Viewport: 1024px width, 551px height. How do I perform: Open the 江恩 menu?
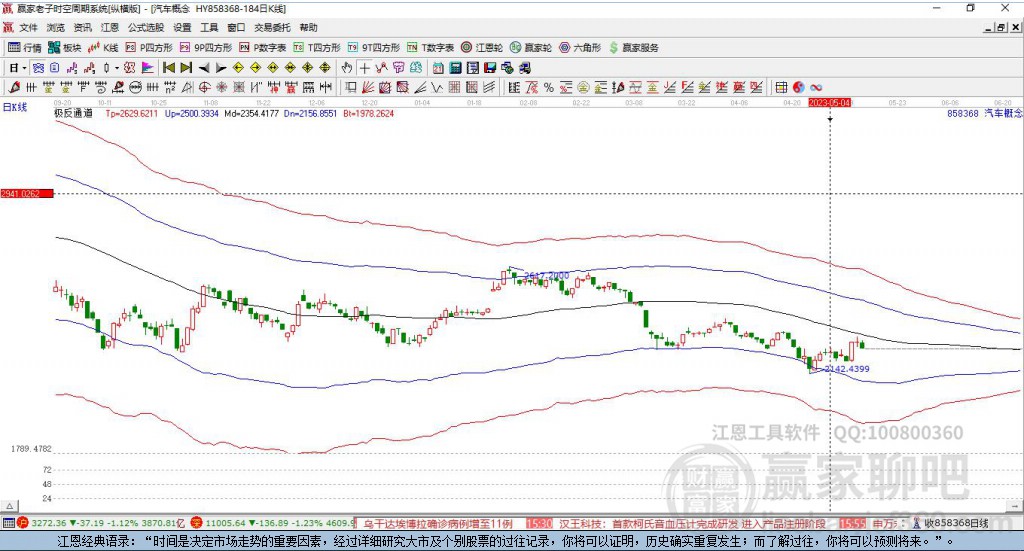(110, 27)
